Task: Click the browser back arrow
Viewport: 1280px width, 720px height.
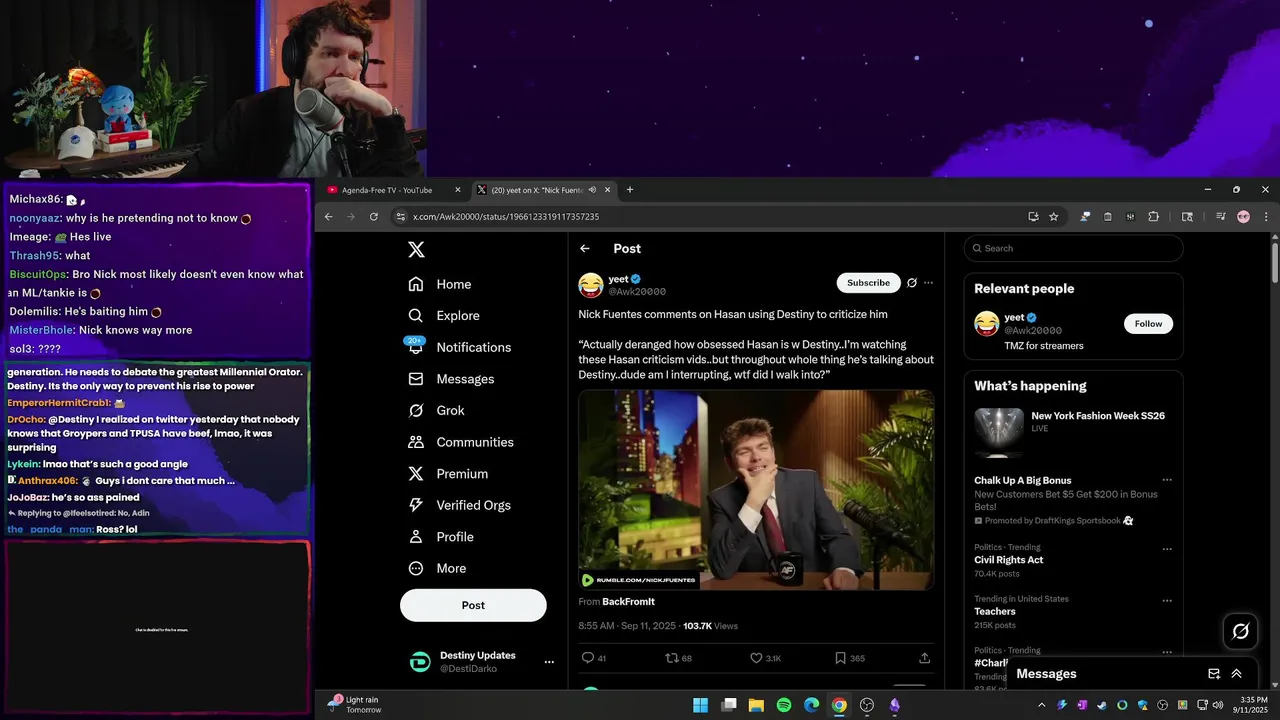Action: click(x=328, y=216)
